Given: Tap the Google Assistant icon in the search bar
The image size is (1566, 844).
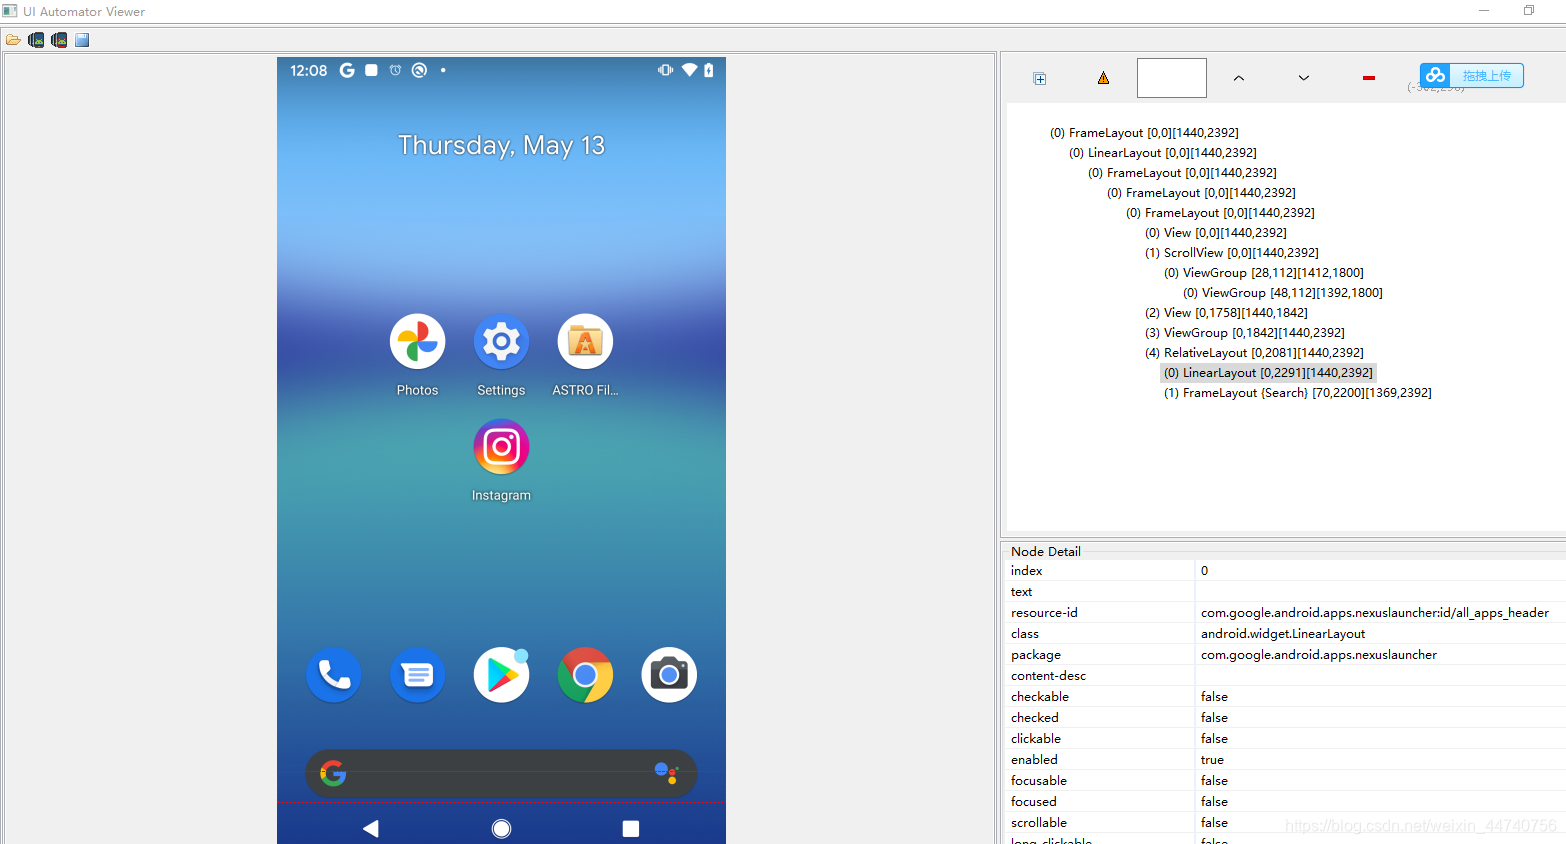Looking at the screenshot, I should pyautogui.click(x=667, y=773).
